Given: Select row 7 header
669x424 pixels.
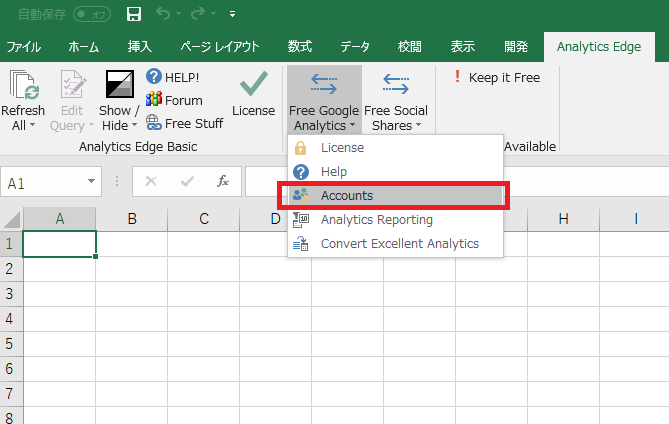Looking at the screenshot, I should (x=11, y=394).
